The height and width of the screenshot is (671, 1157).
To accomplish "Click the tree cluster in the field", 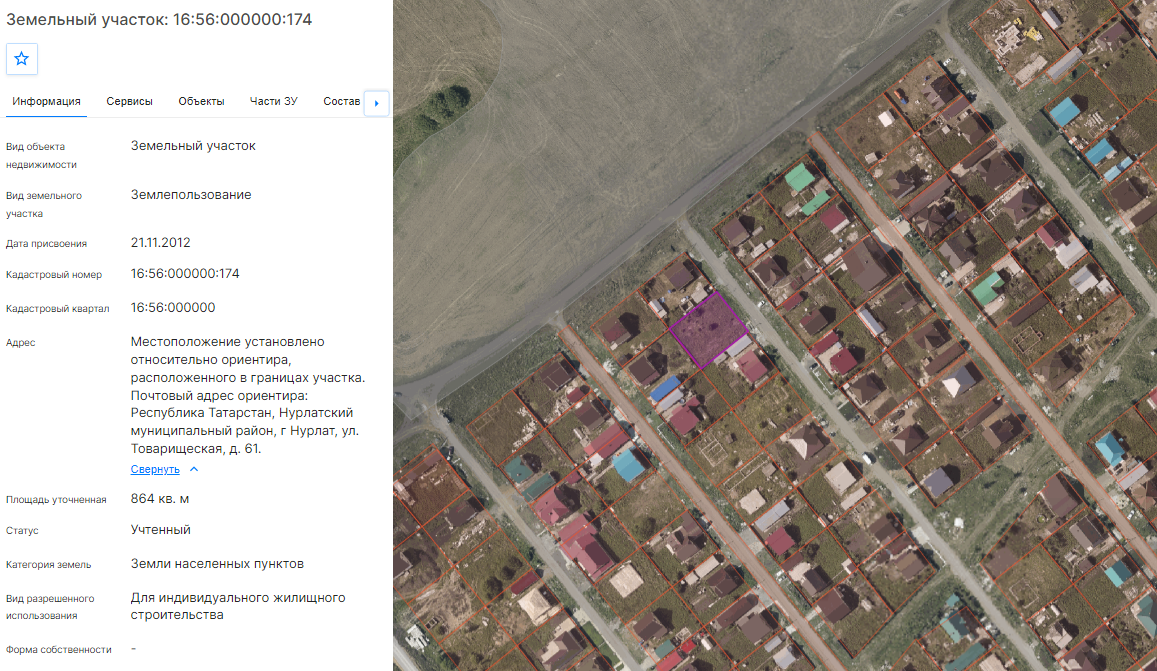I will [446, 104].
